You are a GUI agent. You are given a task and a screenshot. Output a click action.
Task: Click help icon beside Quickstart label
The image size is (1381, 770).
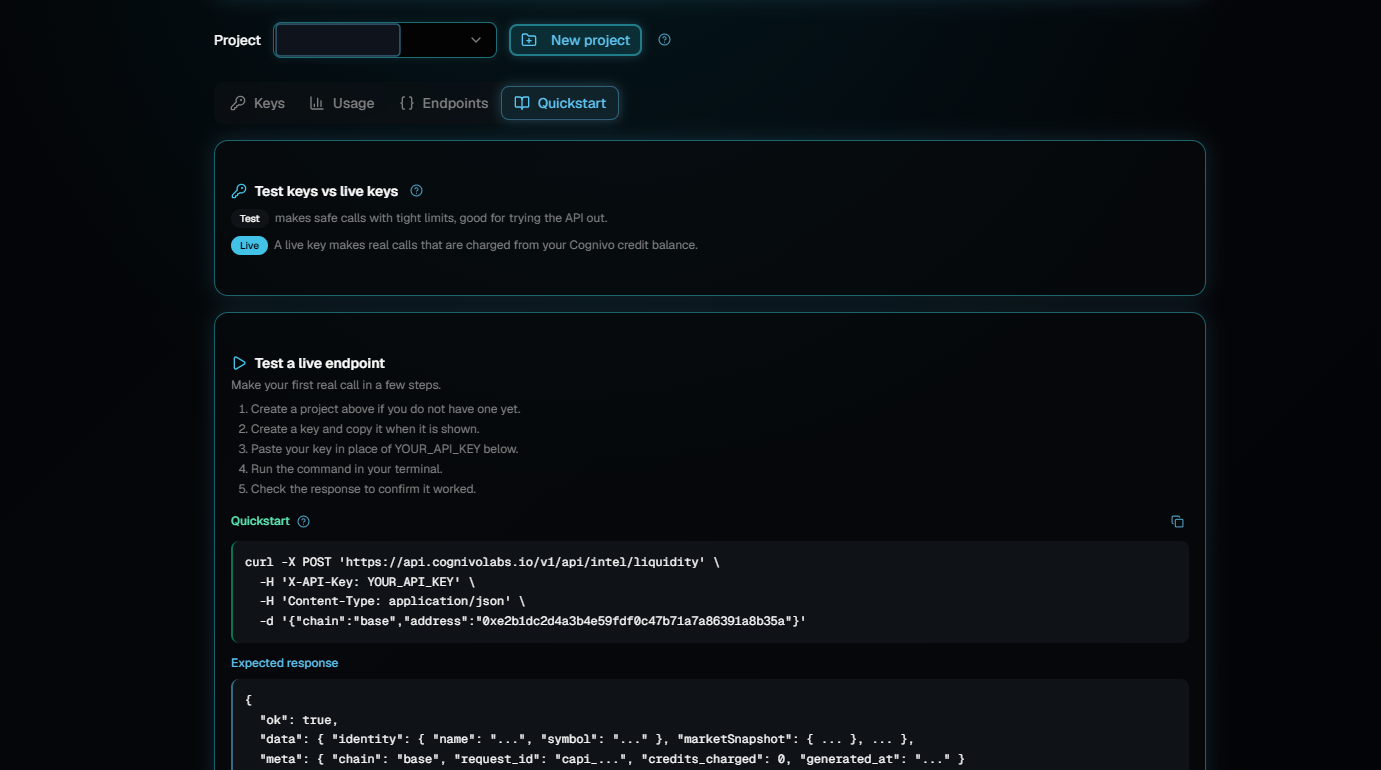pos(304,522)
